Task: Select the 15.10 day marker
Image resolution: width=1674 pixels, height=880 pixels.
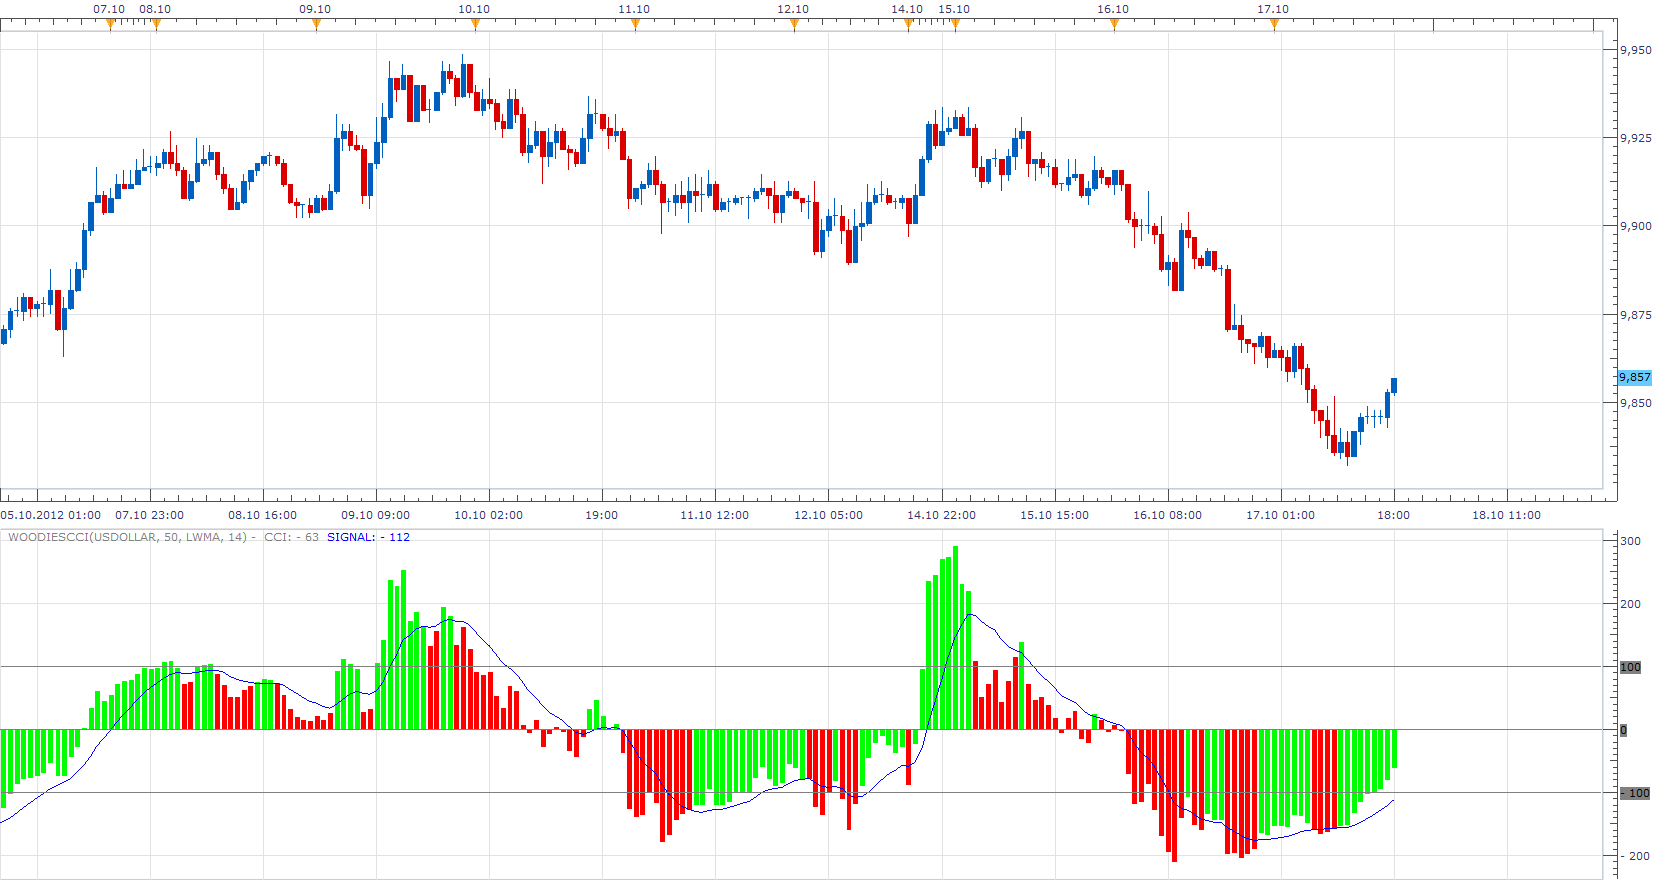Action: (955, 25)
